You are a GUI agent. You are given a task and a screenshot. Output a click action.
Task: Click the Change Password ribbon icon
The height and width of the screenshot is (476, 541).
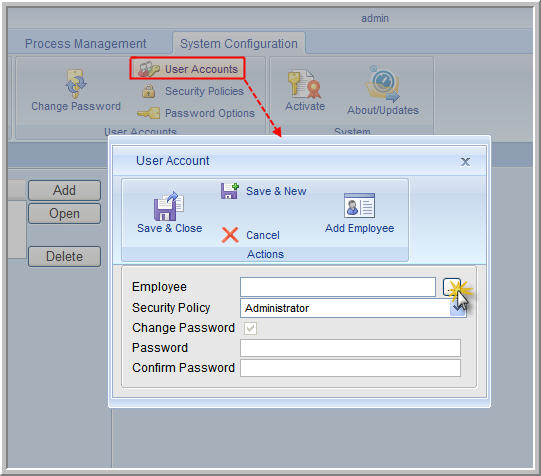pos(76,84)
